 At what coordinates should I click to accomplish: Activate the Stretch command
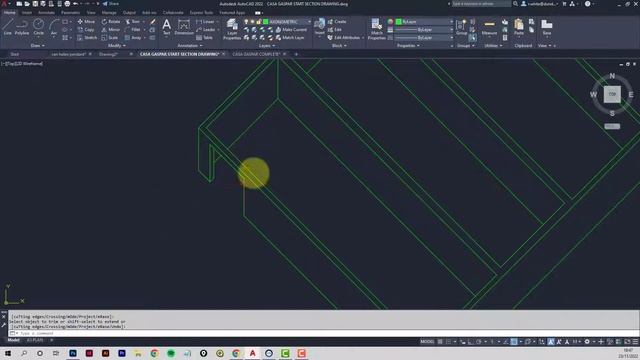[87, 38]
